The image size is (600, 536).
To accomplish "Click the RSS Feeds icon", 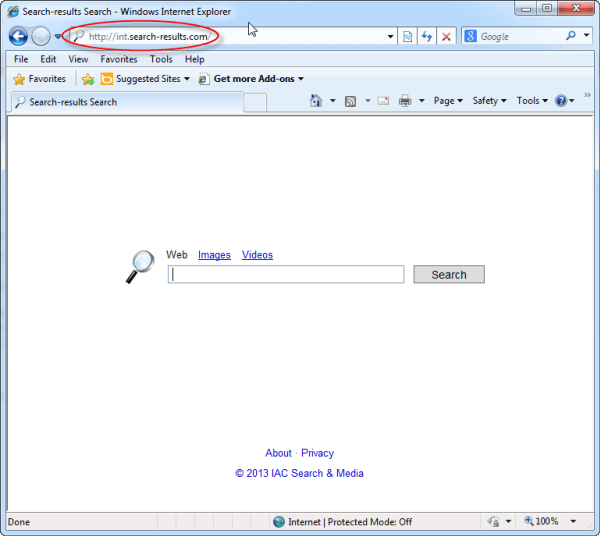I will tap(351, 101).
